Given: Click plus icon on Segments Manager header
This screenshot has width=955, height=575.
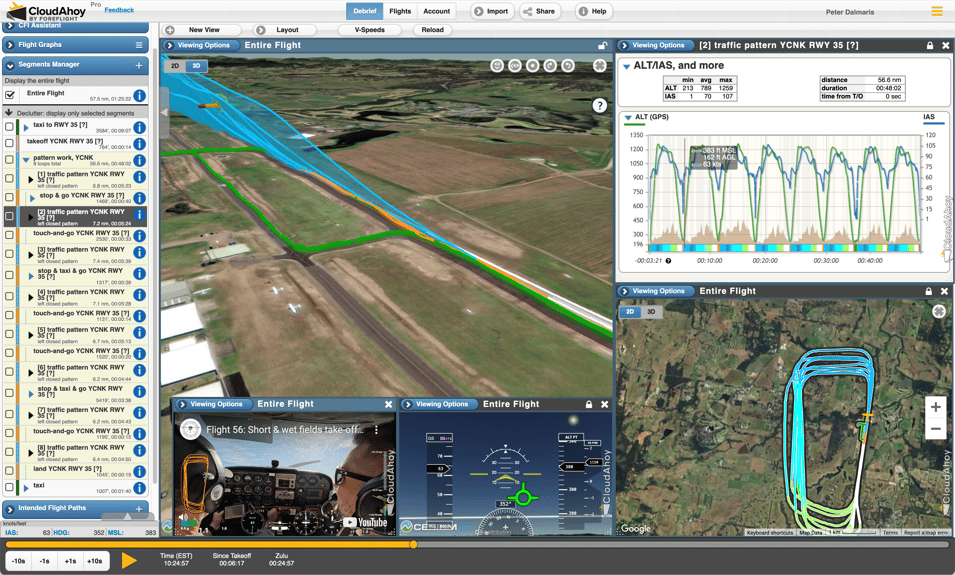Looking at the screenshot, I should click(139, 65).
